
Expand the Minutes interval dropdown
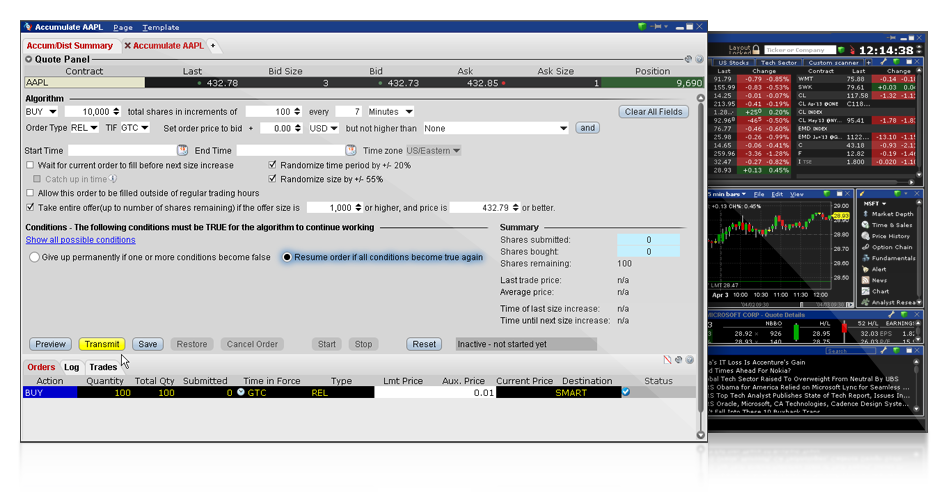[390, 112]
